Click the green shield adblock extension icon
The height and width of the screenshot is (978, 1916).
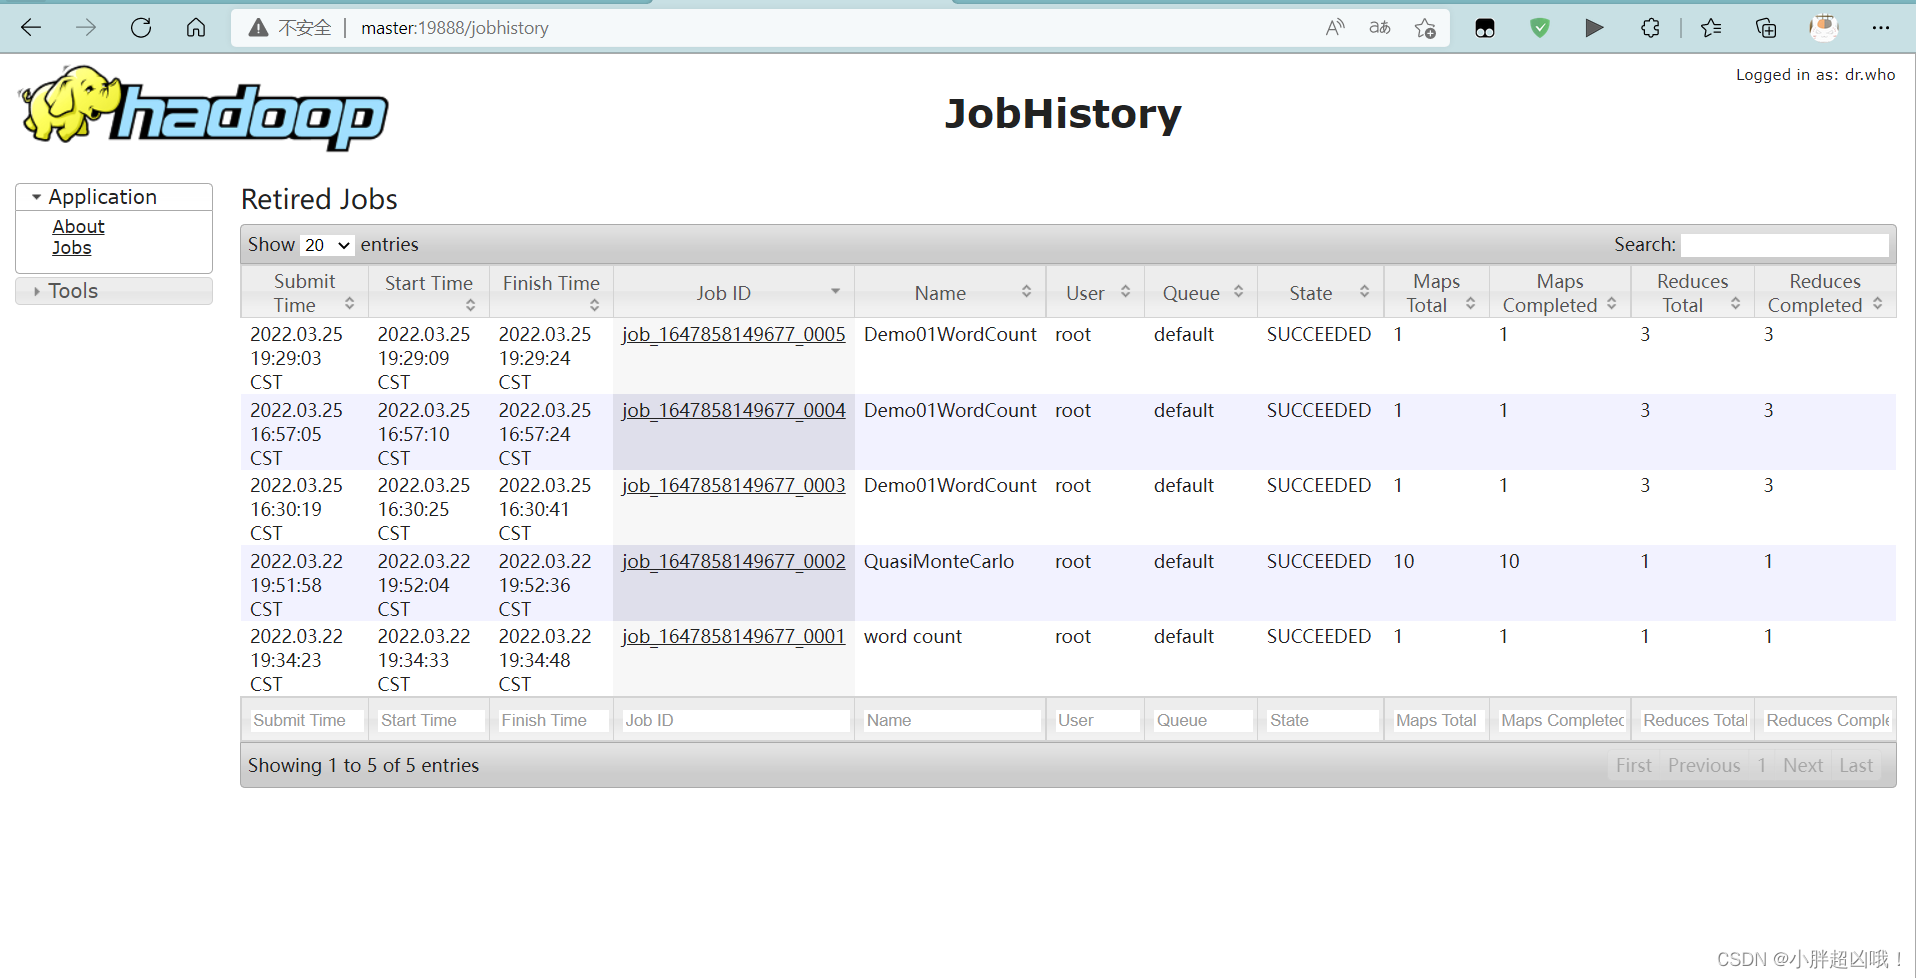pyautogui.click(x=1539, y=28)
